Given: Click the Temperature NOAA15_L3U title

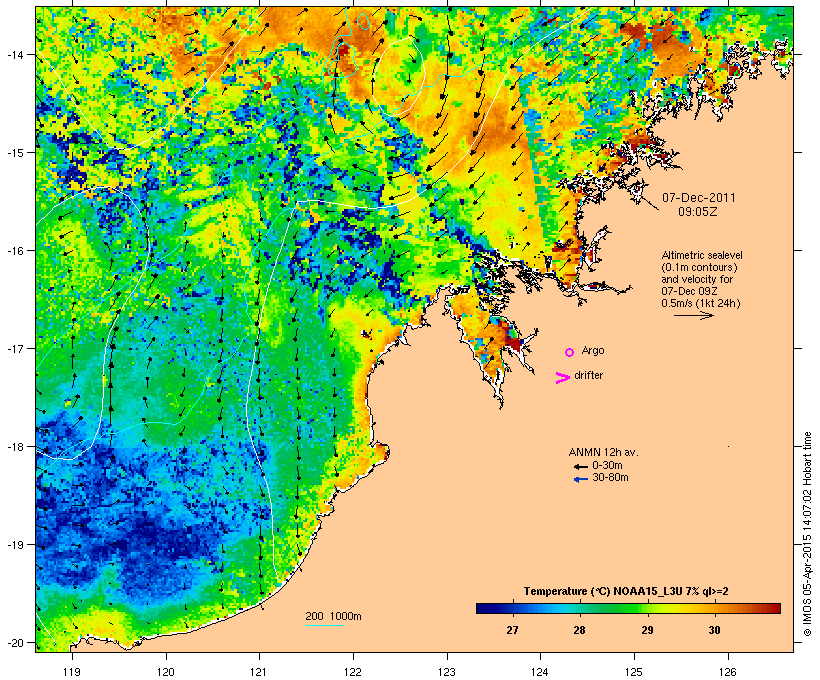Looking at the screenshot, I should pyautogui.click(x=626, y=591).
